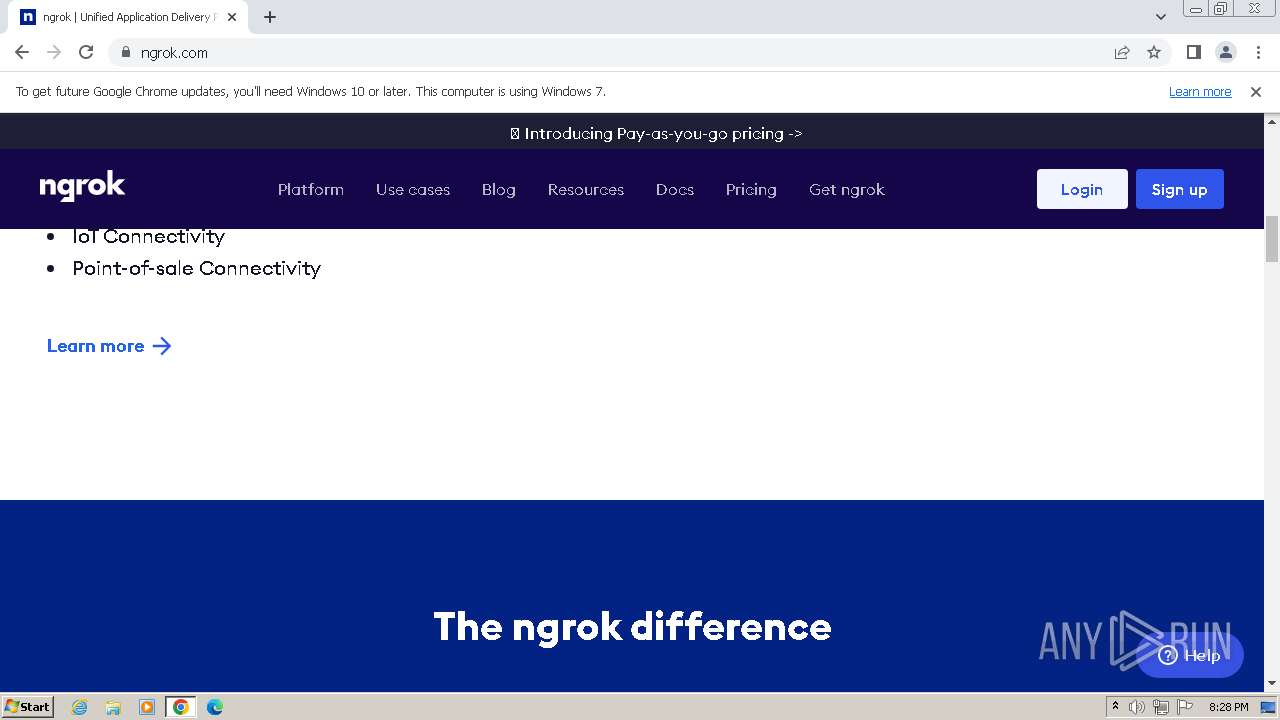
Task: Open Windows Media Player from the taskbar
Action: pyautogui.click(x=147, y=707)
